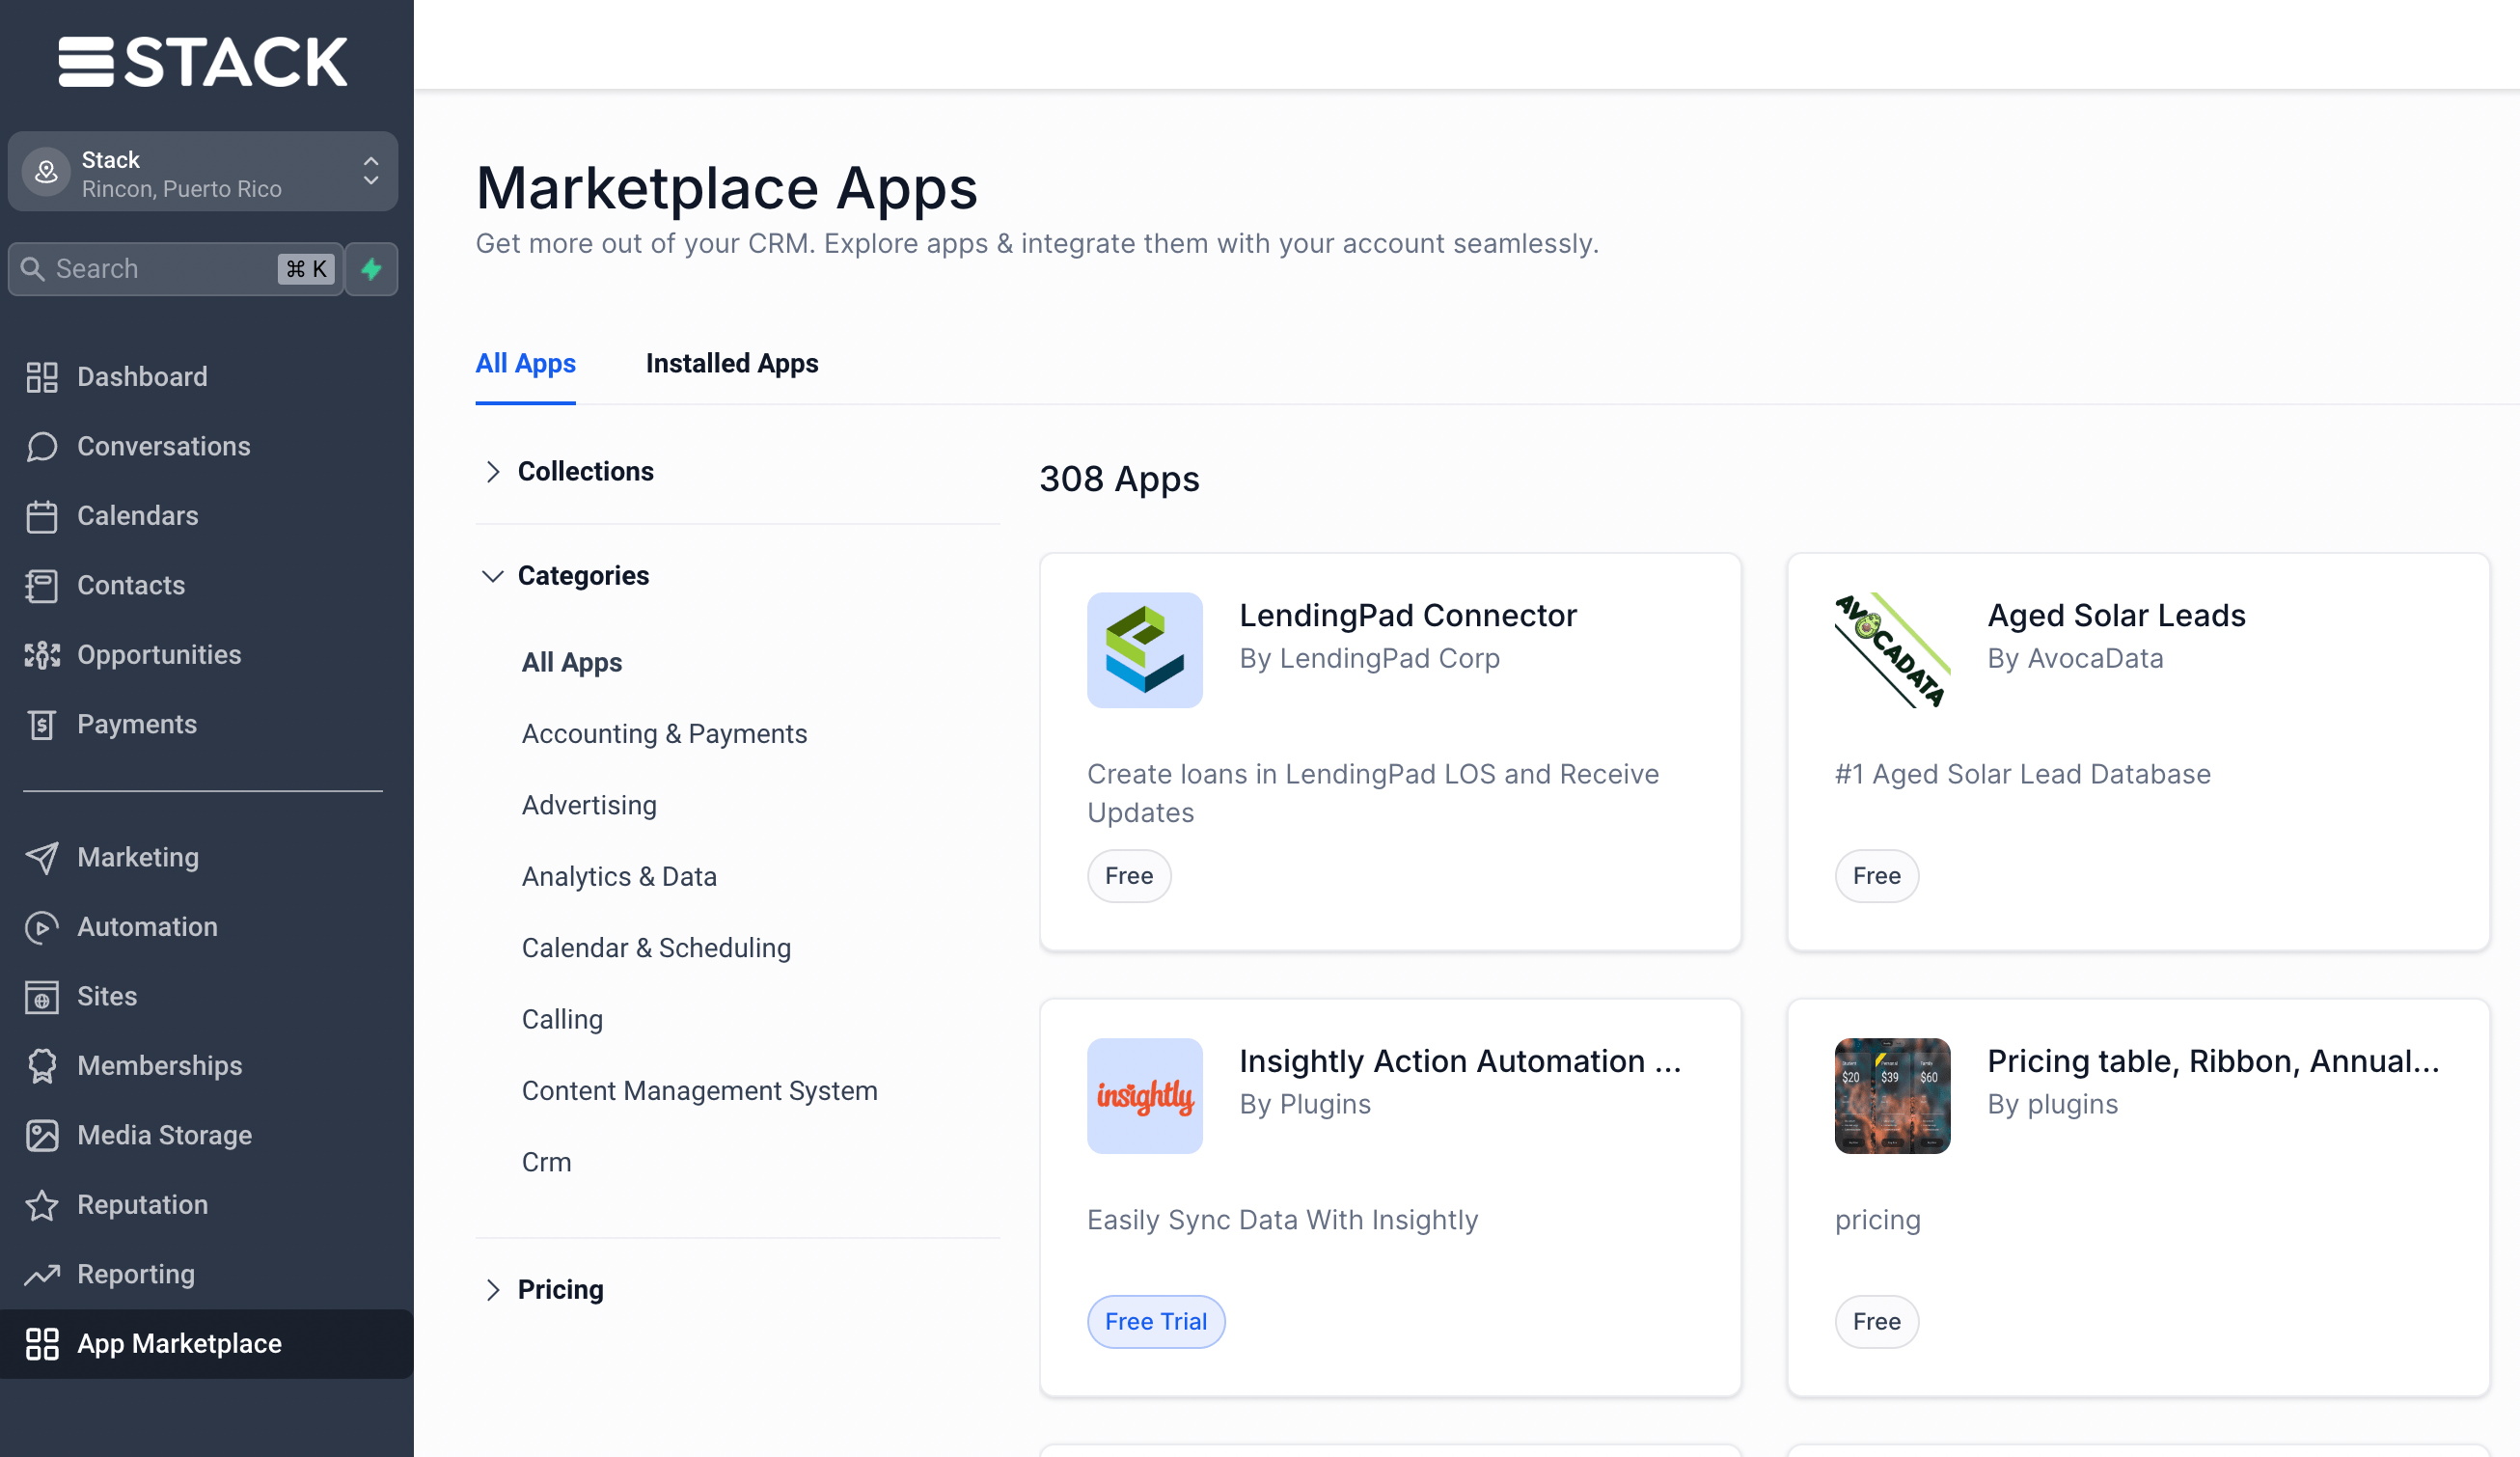Open Memberships badge icon

pyautogui.click(x=41, y=1066)
